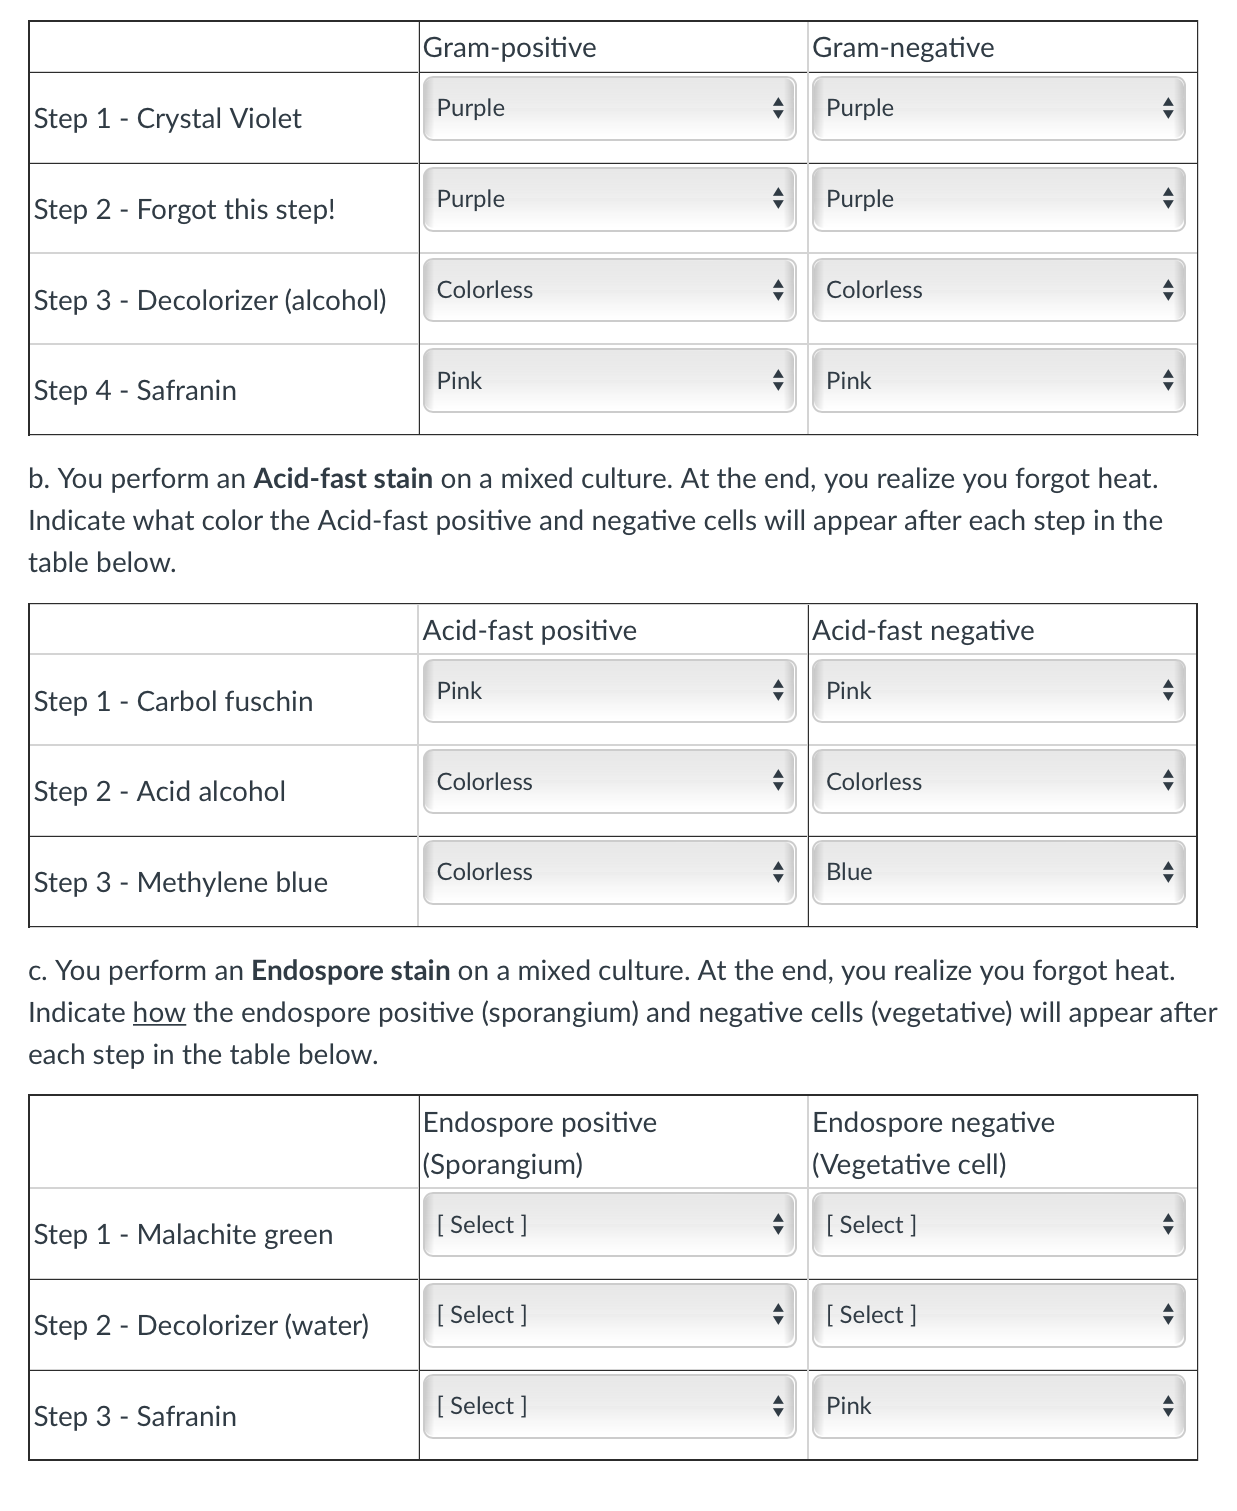Open Gram-positive Forgot this step dropdown
Image resolution: width=1237 pixels, height=1511 pixels.
point(609,199)
